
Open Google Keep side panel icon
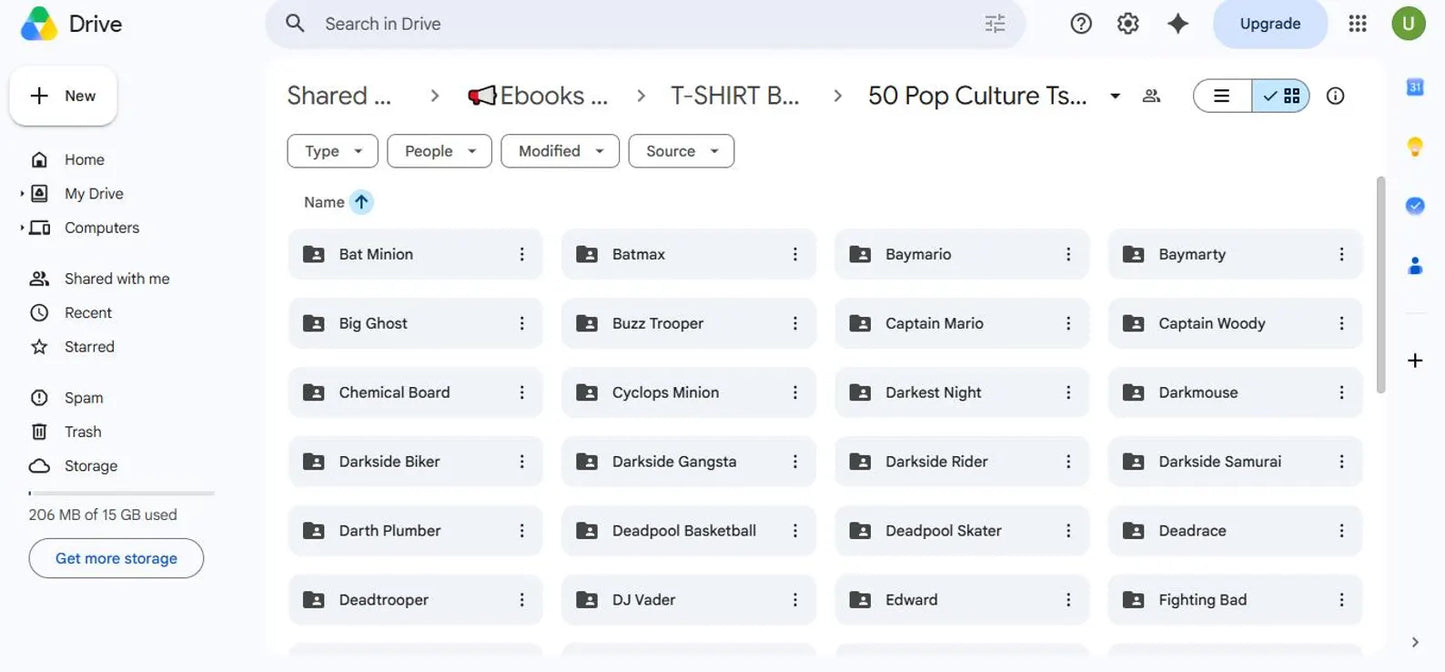1415,146
